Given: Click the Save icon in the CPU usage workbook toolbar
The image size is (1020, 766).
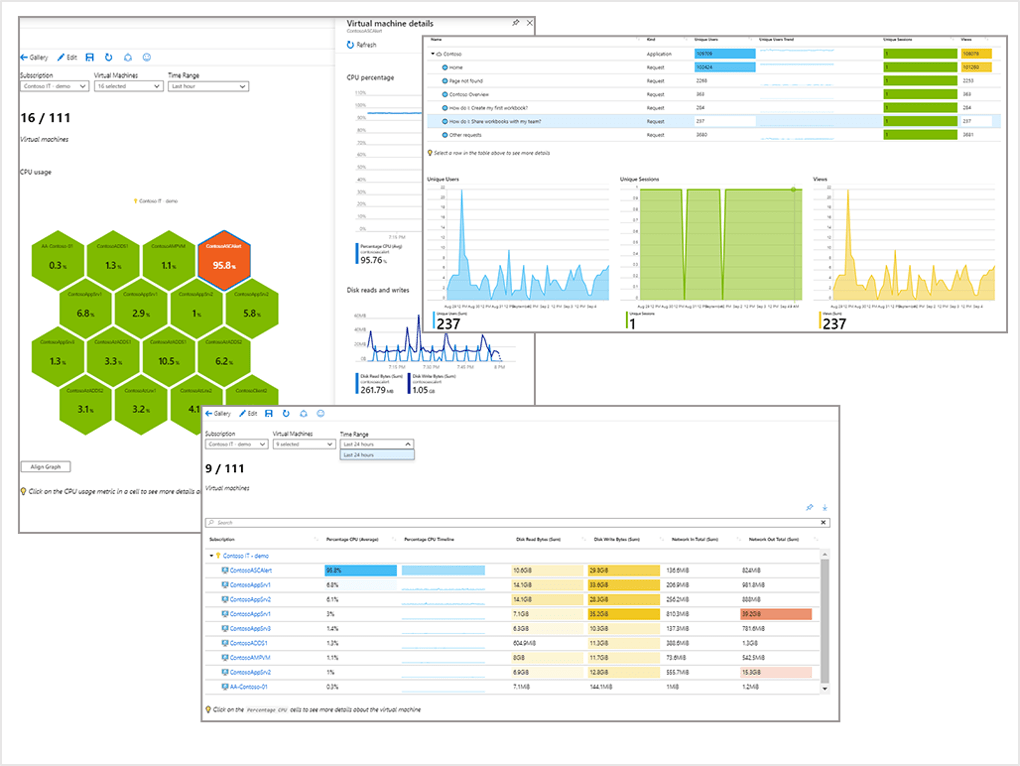Looking at the screenshot, I should point(90,57).
